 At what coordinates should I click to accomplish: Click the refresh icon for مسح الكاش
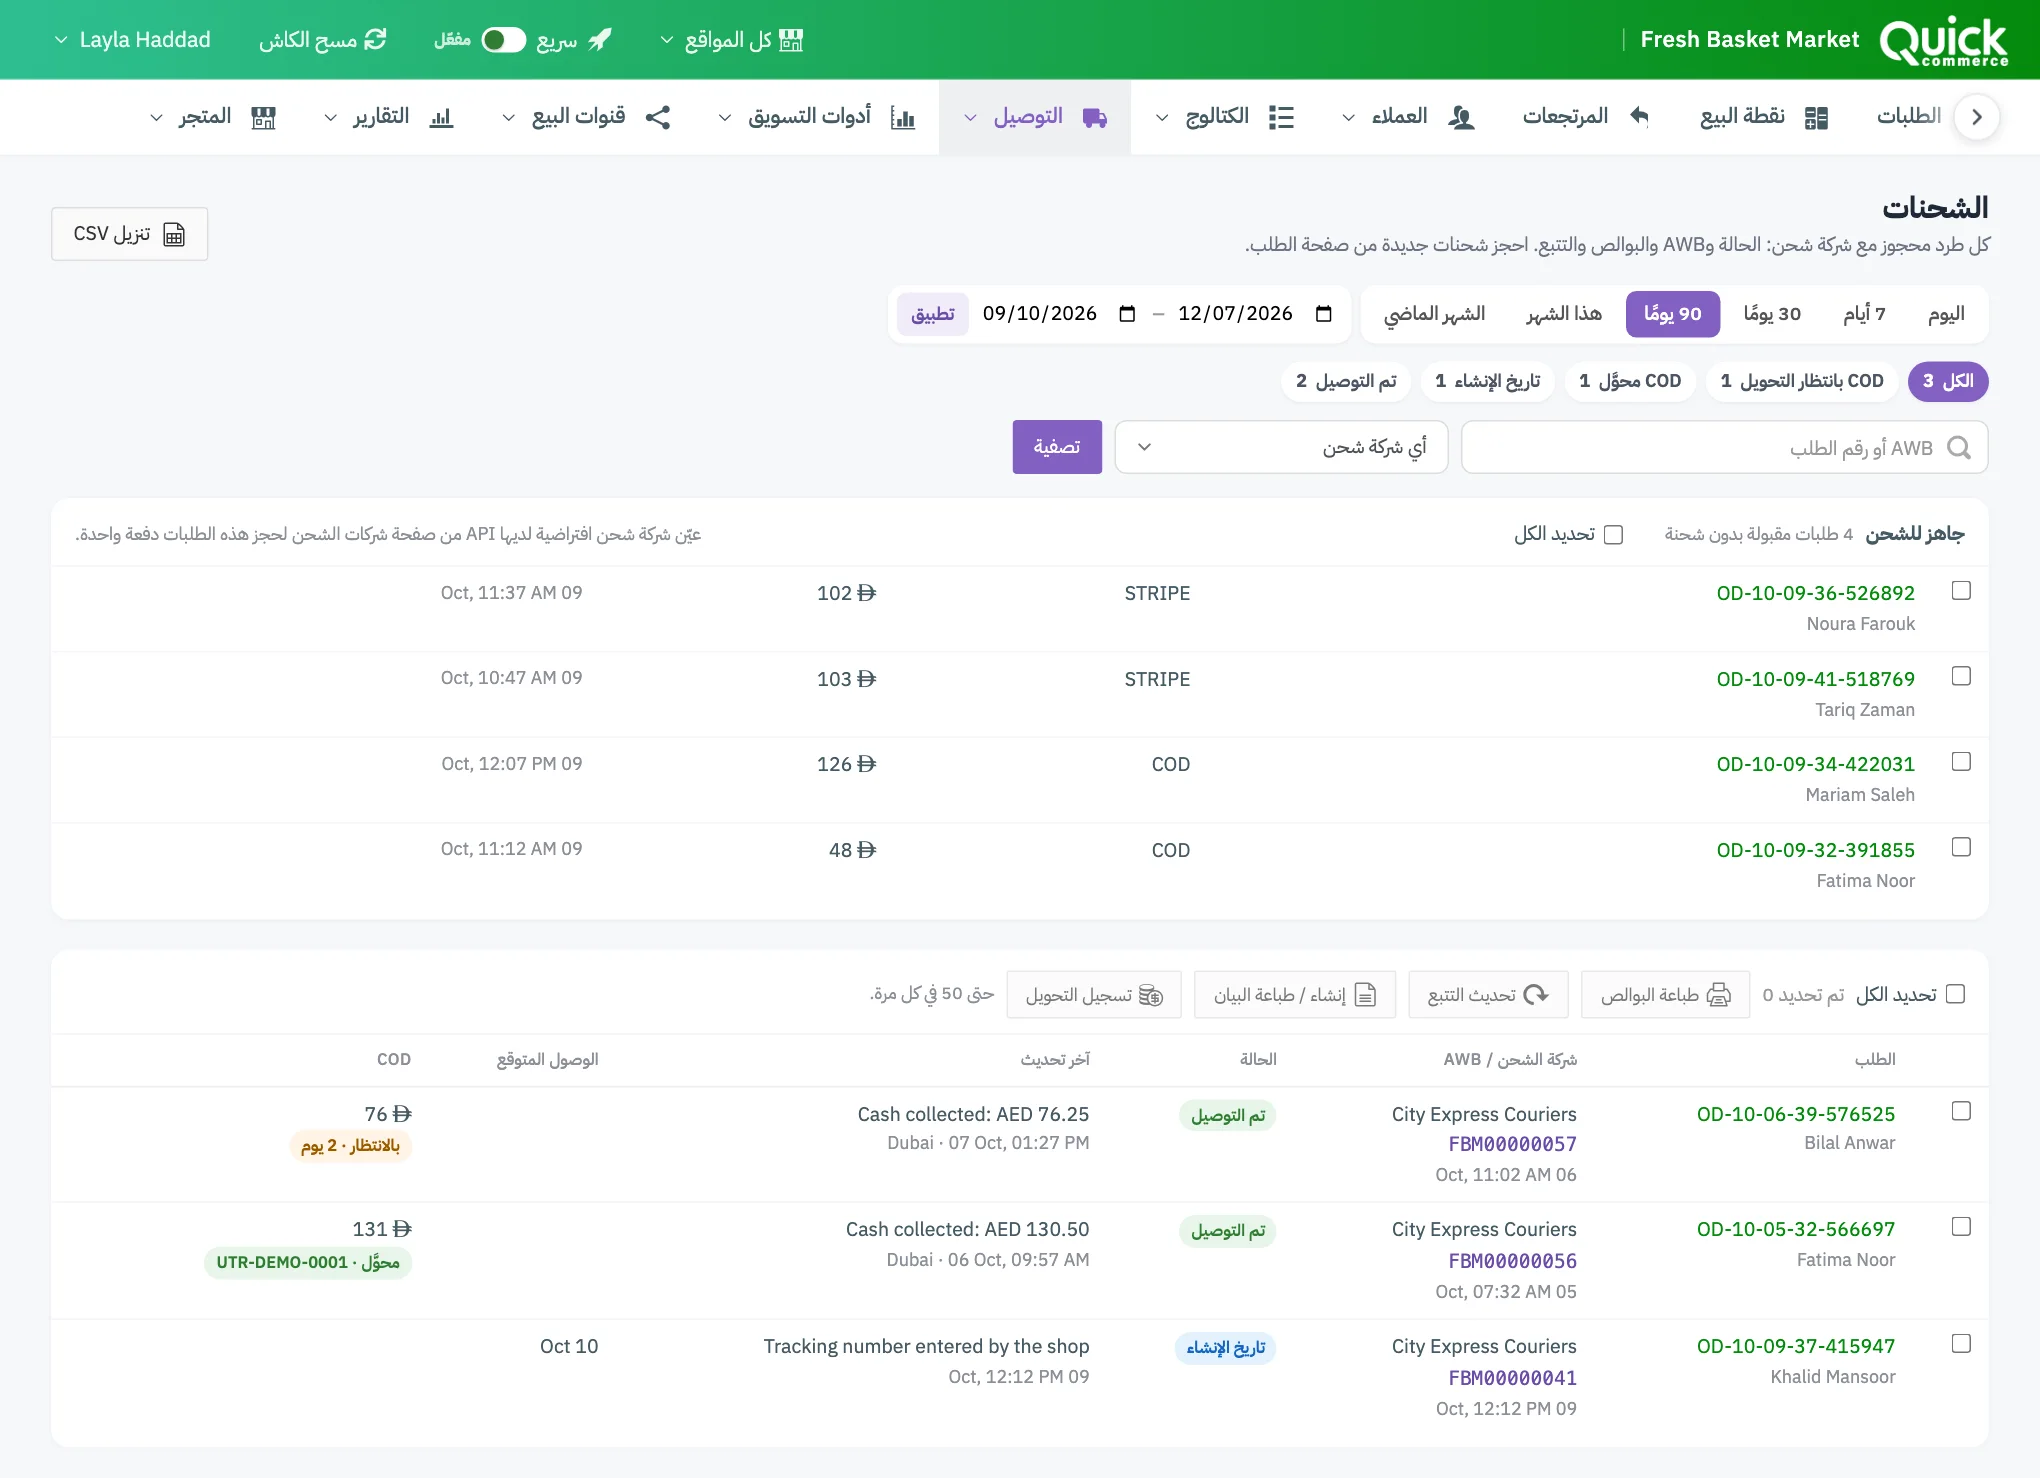click(375, 39)
